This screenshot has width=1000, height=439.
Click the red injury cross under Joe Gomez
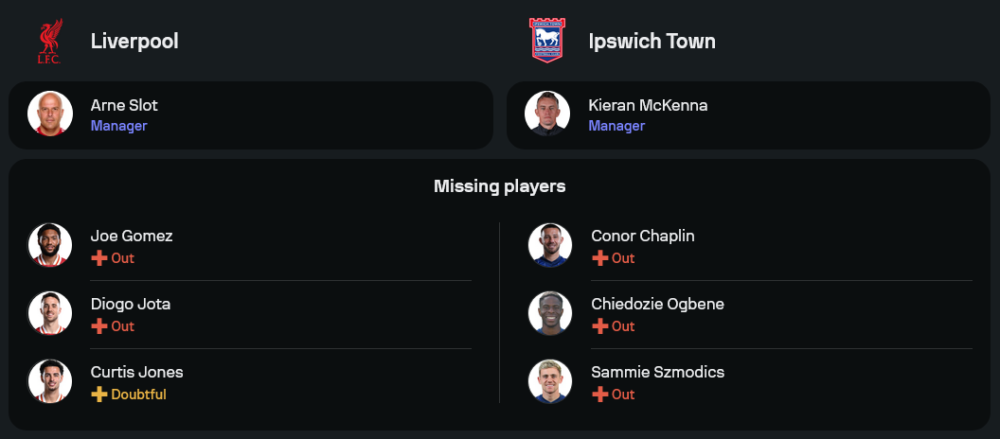point(99,258)
